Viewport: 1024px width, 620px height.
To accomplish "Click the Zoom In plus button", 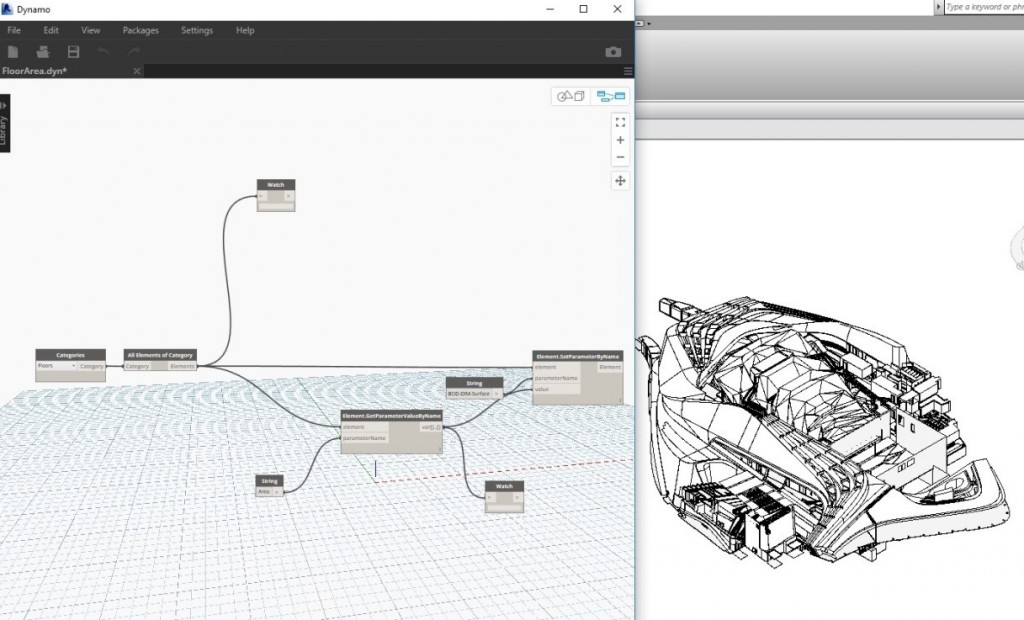I will coord(620,140).
